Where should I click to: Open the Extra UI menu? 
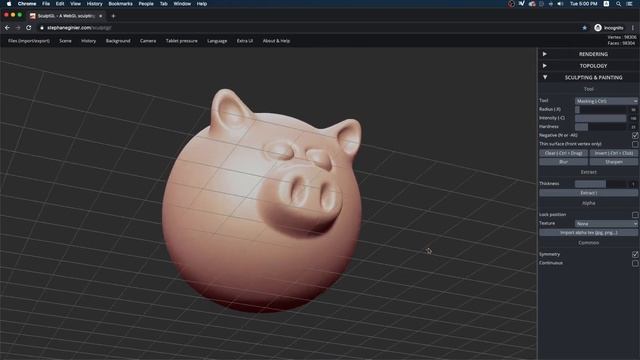pyautogui.click(x=245, y=41)
